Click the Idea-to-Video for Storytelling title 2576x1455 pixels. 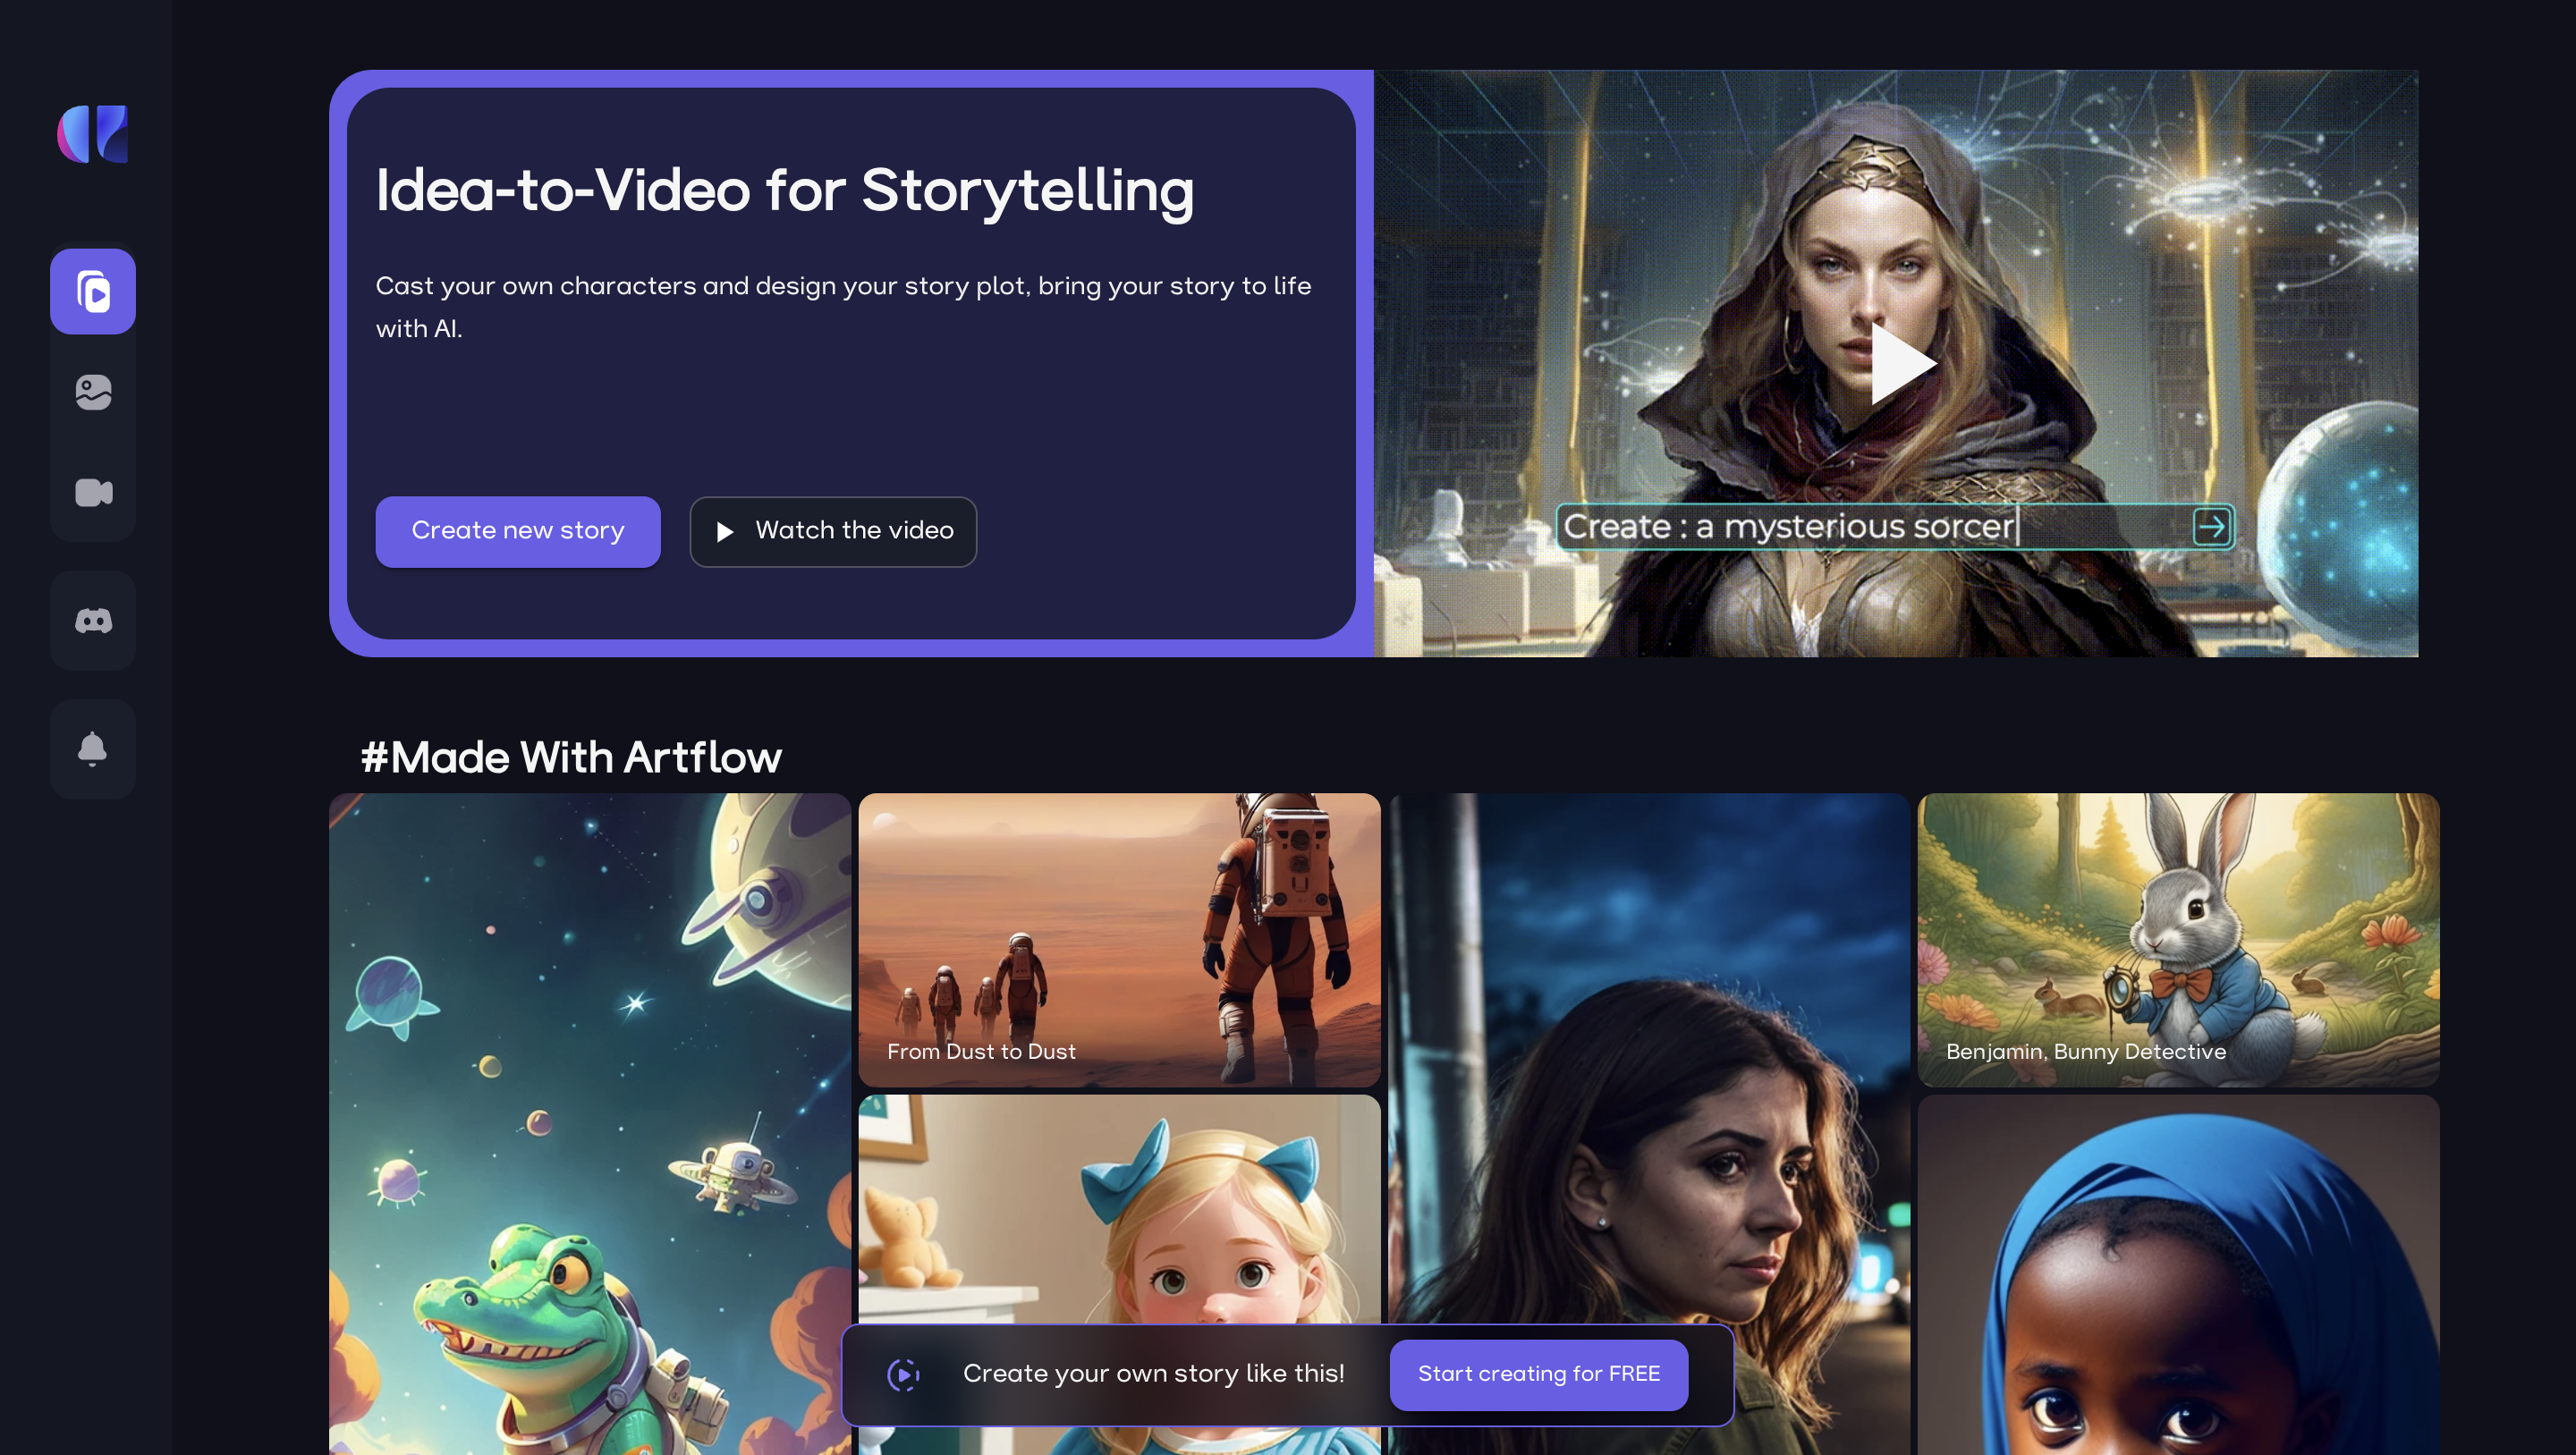[x=785, y=190]
